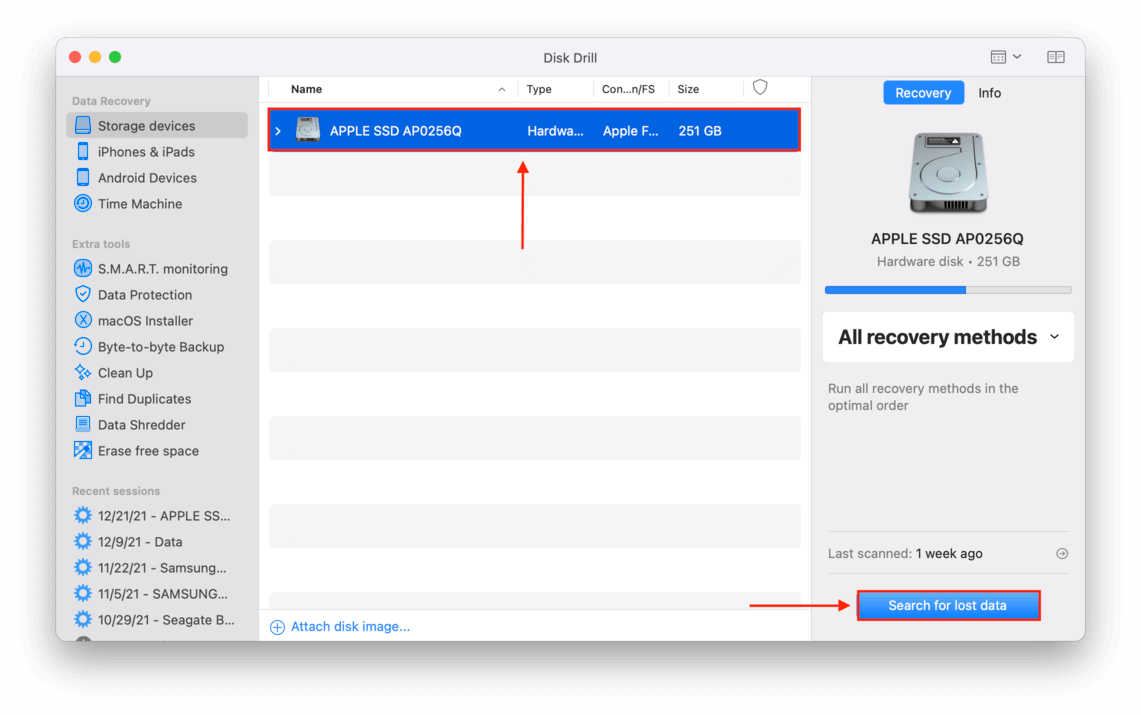The image size is (1141, 715).
Task: Open the Clean Up sparkle icon
Action: pyautogui.click(x=83, y=372)
